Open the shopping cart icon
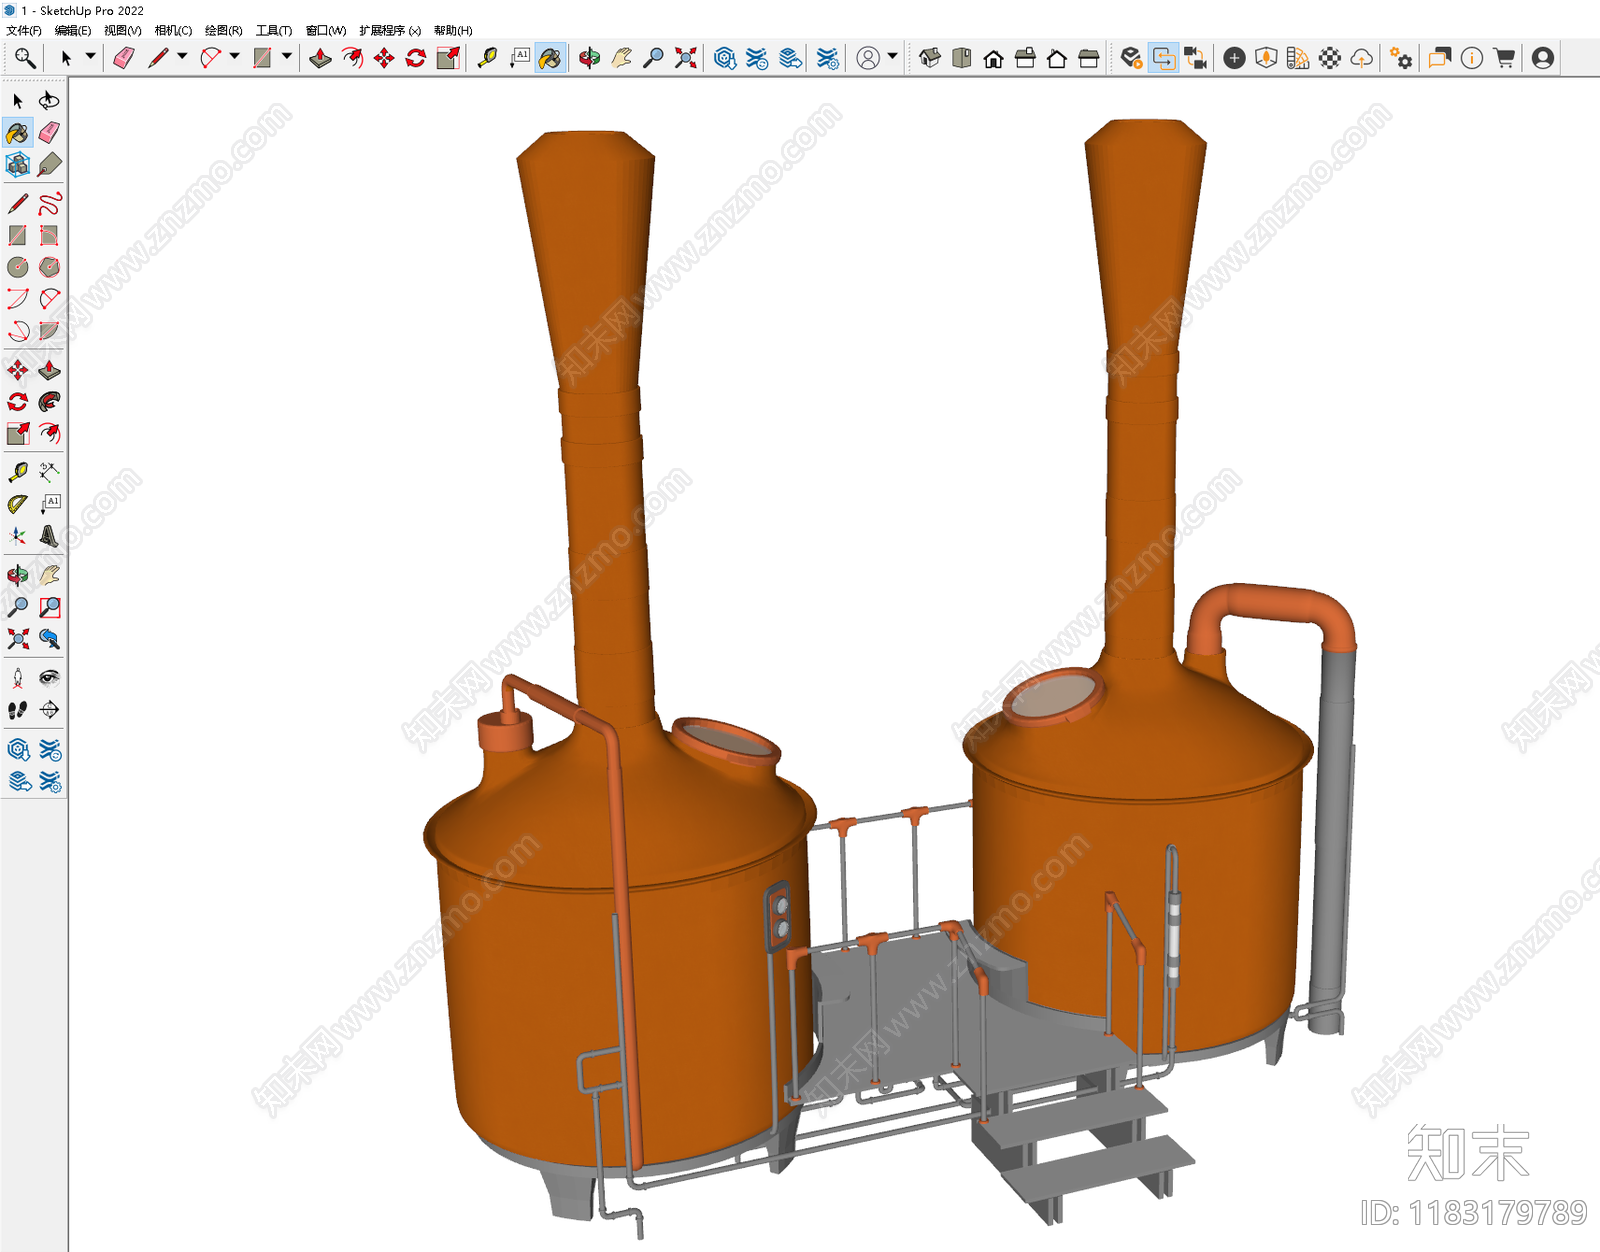Image resolution: width=1600 pixels, height=1252 pixels. pyautogui.click(x=1504, y=58)
